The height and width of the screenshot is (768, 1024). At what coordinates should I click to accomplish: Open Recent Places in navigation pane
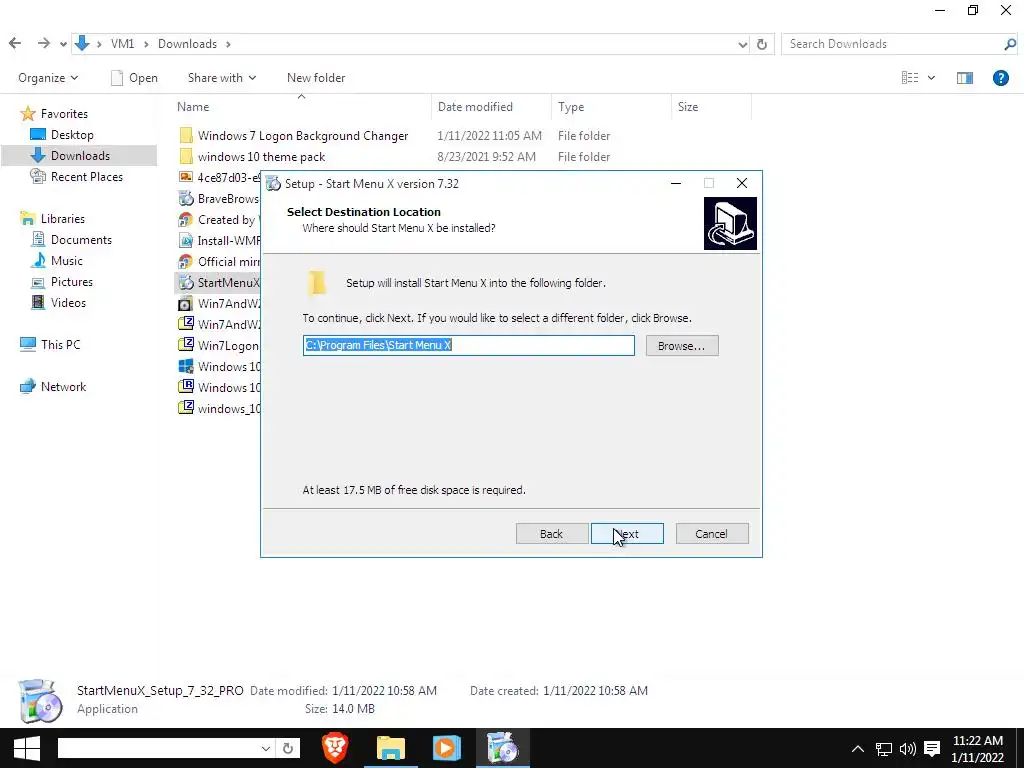(87, 176)
